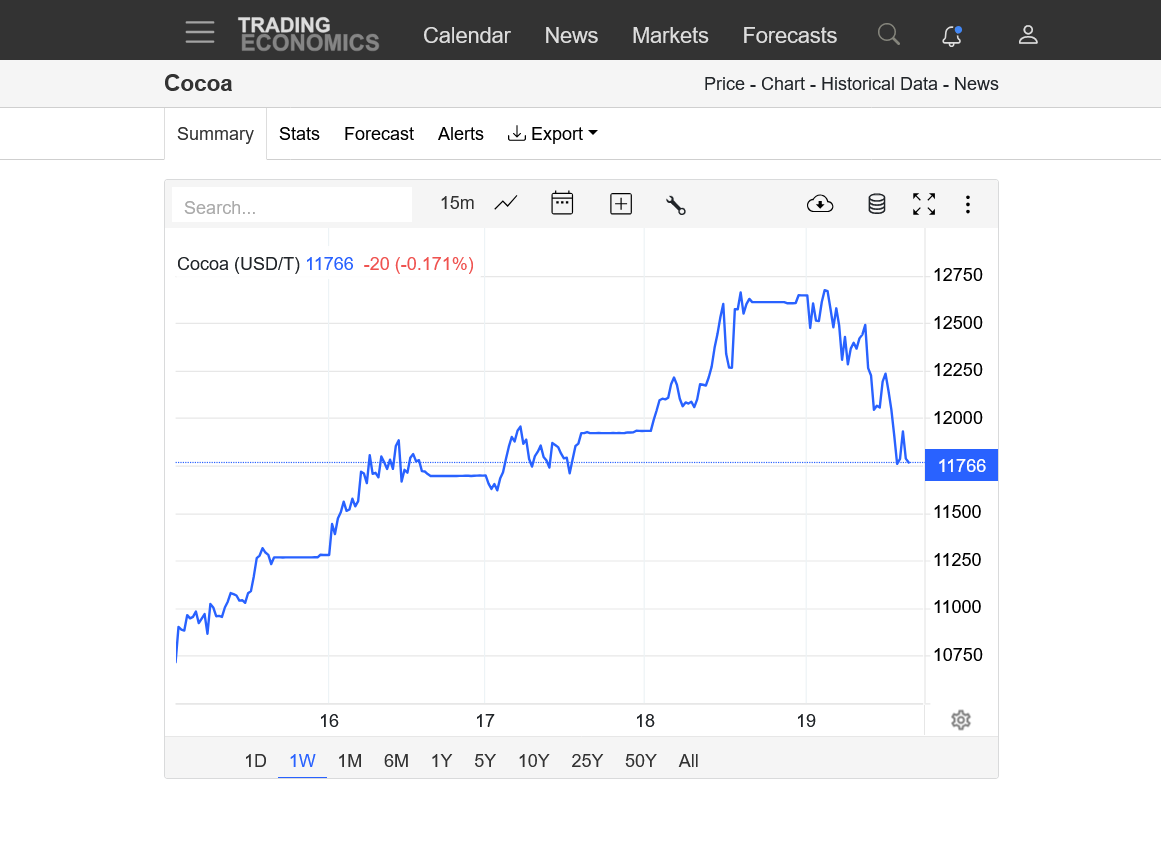
Task: Click the search magnifier icon
Action: pos(888,35)
